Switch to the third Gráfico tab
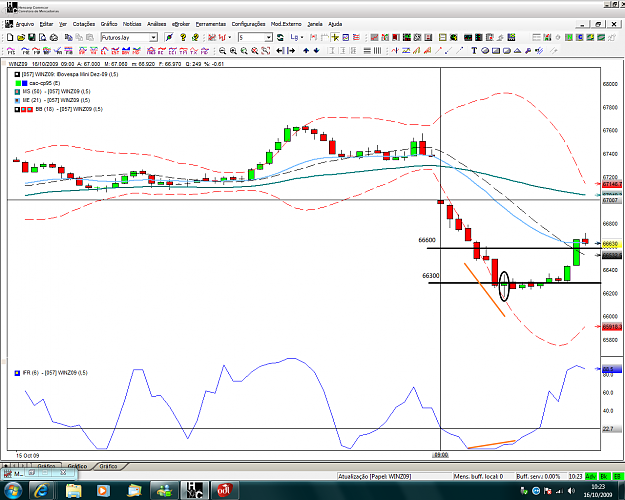This screenshot has height=500, width=625. coord(108,466)
